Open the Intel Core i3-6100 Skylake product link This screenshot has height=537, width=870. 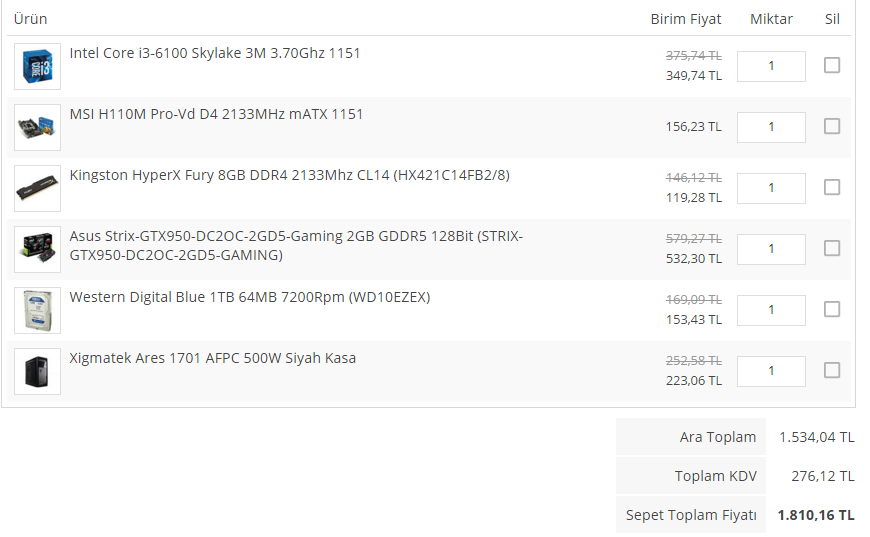coord(215,53)
